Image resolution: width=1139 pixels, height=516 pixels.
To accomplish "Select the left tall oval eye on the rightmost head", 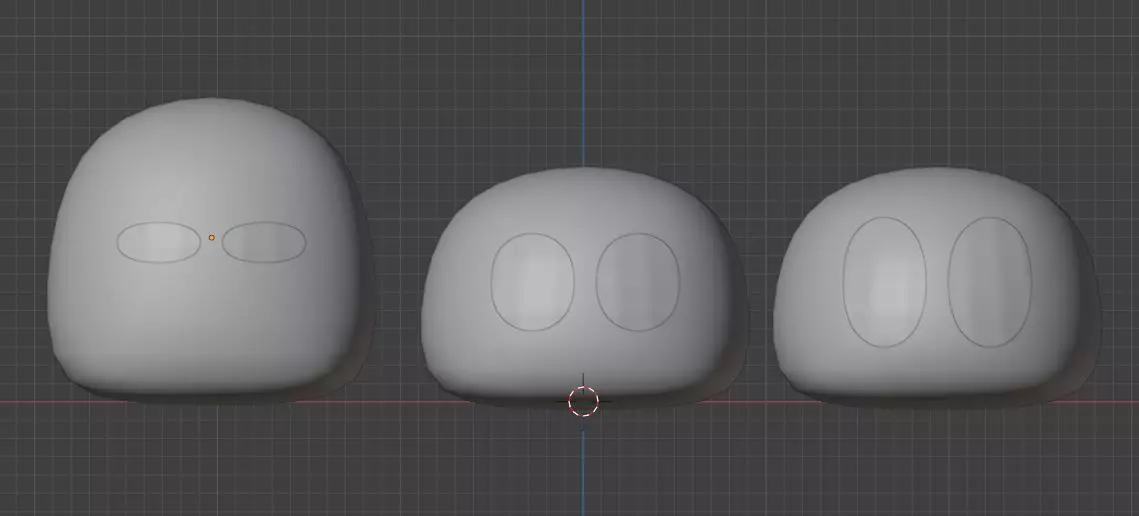I will point(884,282).
